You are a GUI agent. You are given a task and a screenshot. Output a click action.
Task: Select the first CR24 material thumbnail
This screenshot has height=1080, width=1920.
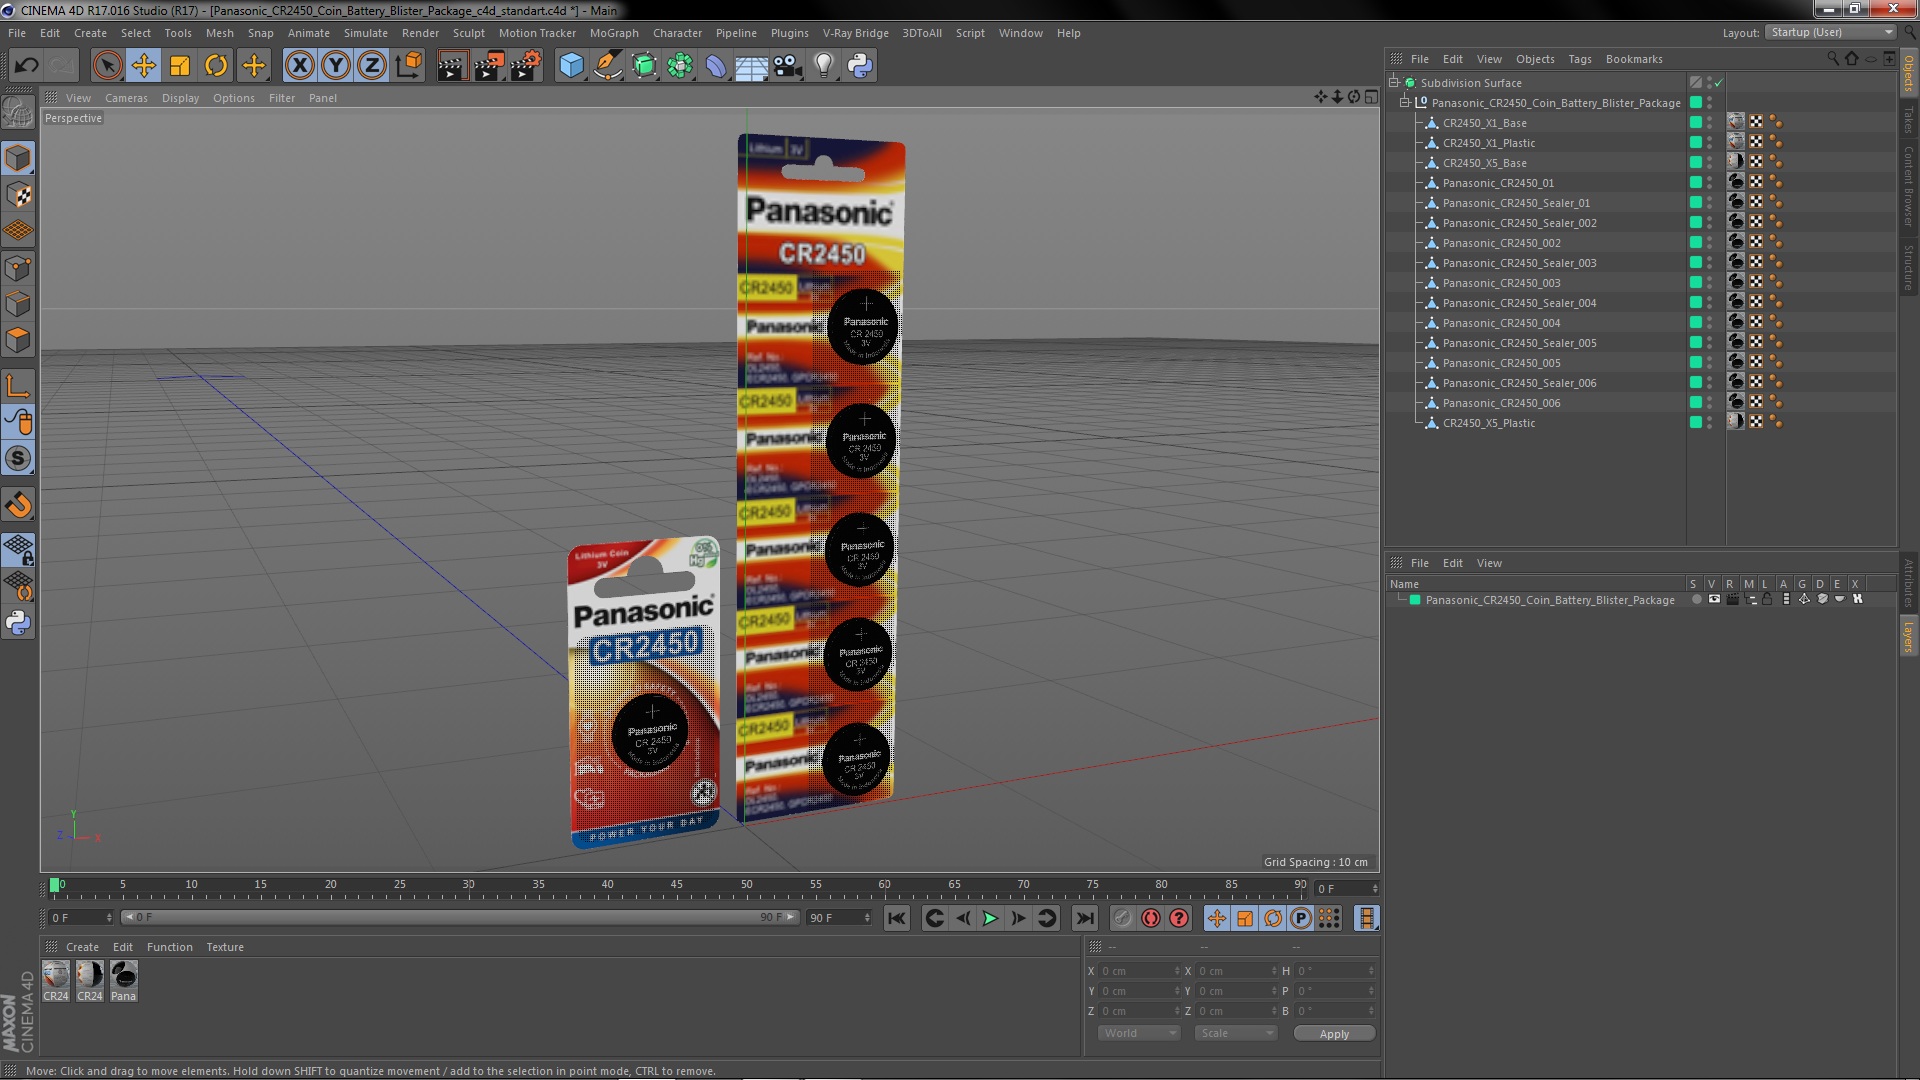click(56, 980)
